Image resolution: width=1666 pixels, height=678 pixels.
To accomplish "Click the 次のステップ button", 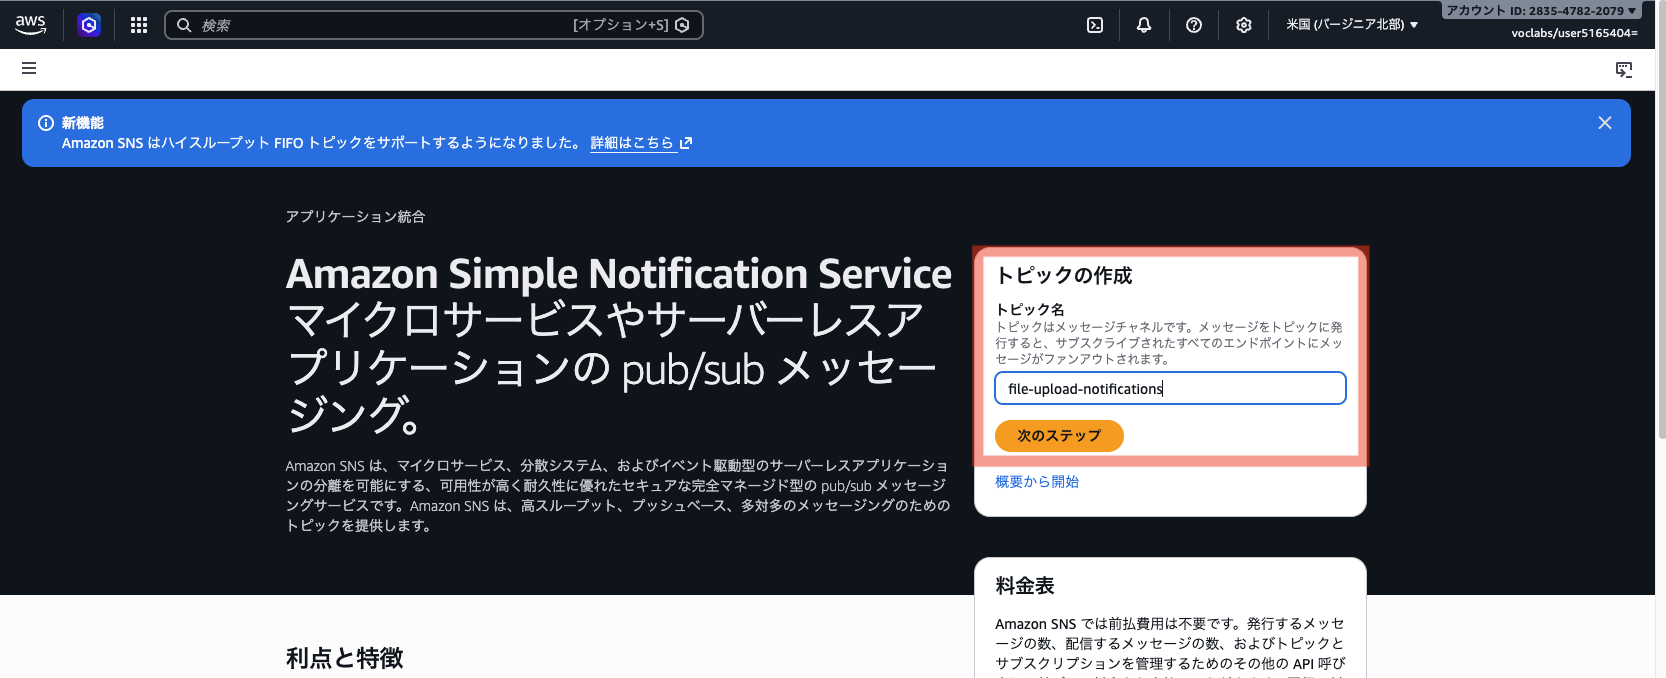I will pos(1059,436).
